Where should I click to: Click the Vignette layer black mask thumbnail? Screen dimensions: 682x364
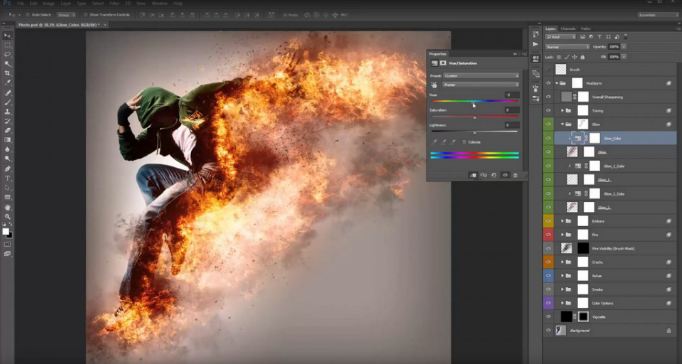coord(583,317)
